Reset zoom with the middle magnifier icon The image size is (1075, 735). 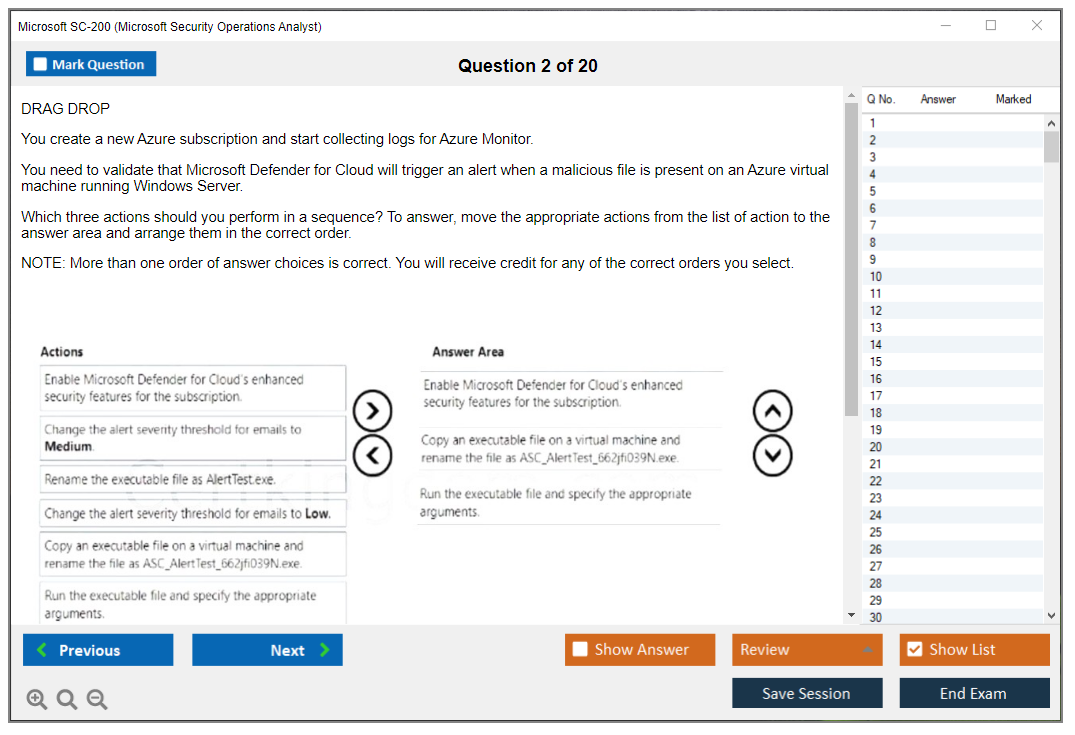pos(67,700)
